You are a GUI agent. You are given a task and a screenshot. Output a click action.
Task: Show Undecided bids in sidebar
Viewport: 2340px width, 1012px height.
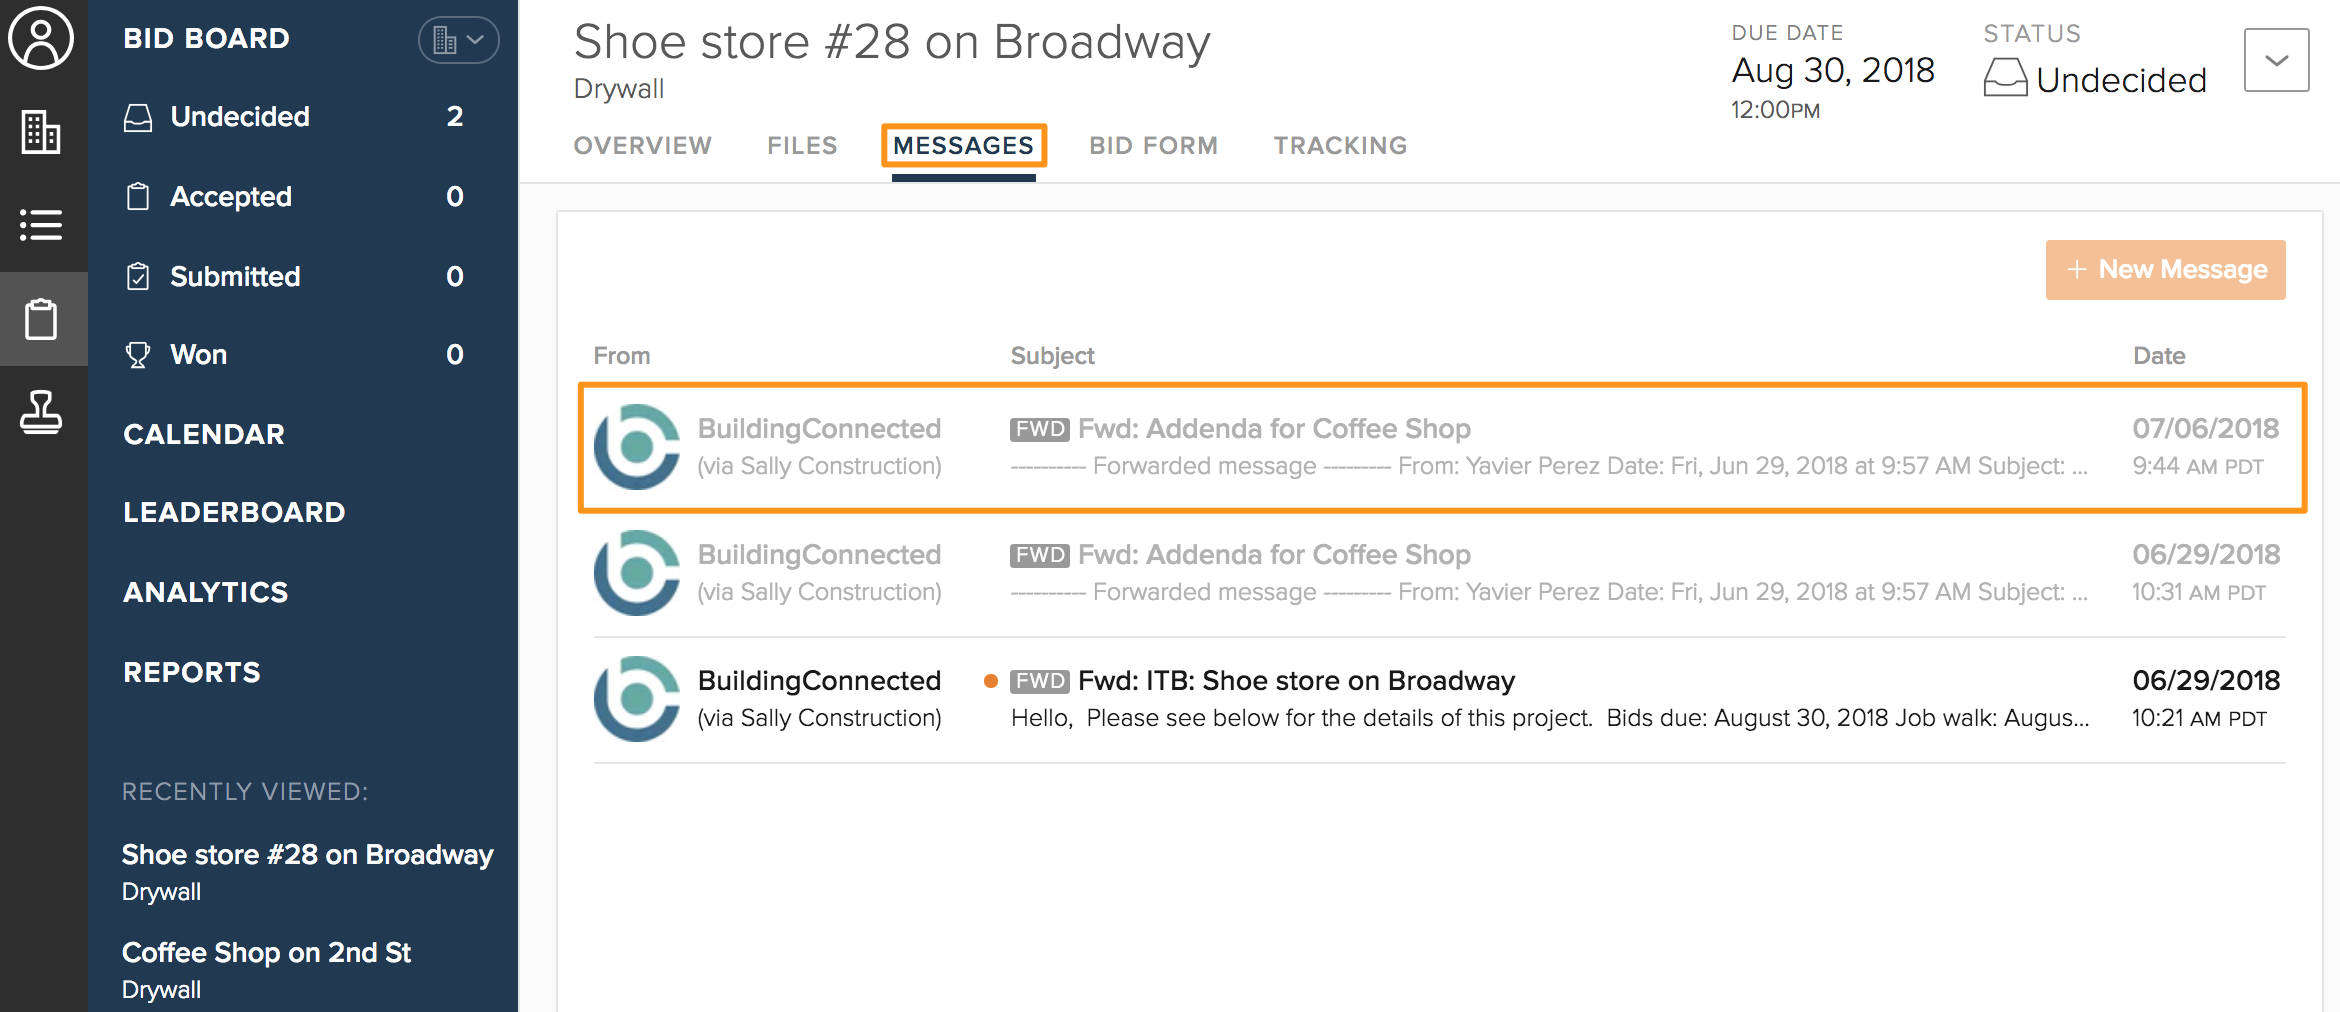240,117
